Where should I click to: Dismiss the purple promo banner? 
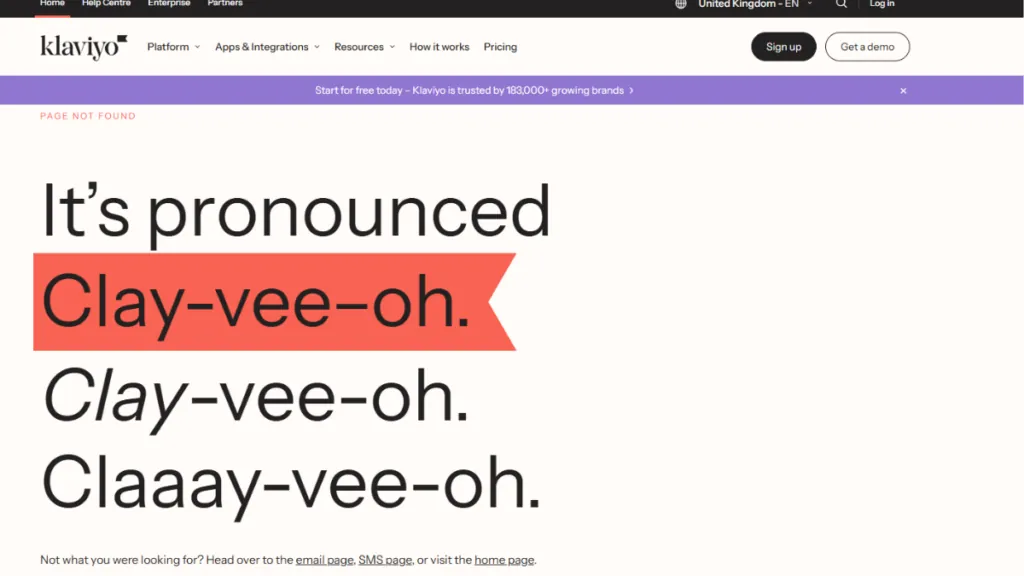[903, 91]
